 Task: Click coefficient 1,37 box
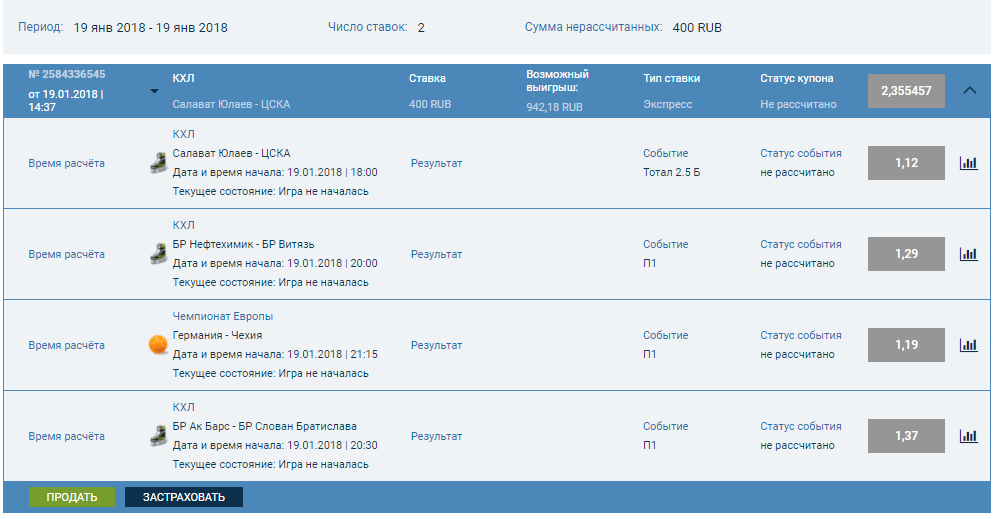tap(906, 436)
